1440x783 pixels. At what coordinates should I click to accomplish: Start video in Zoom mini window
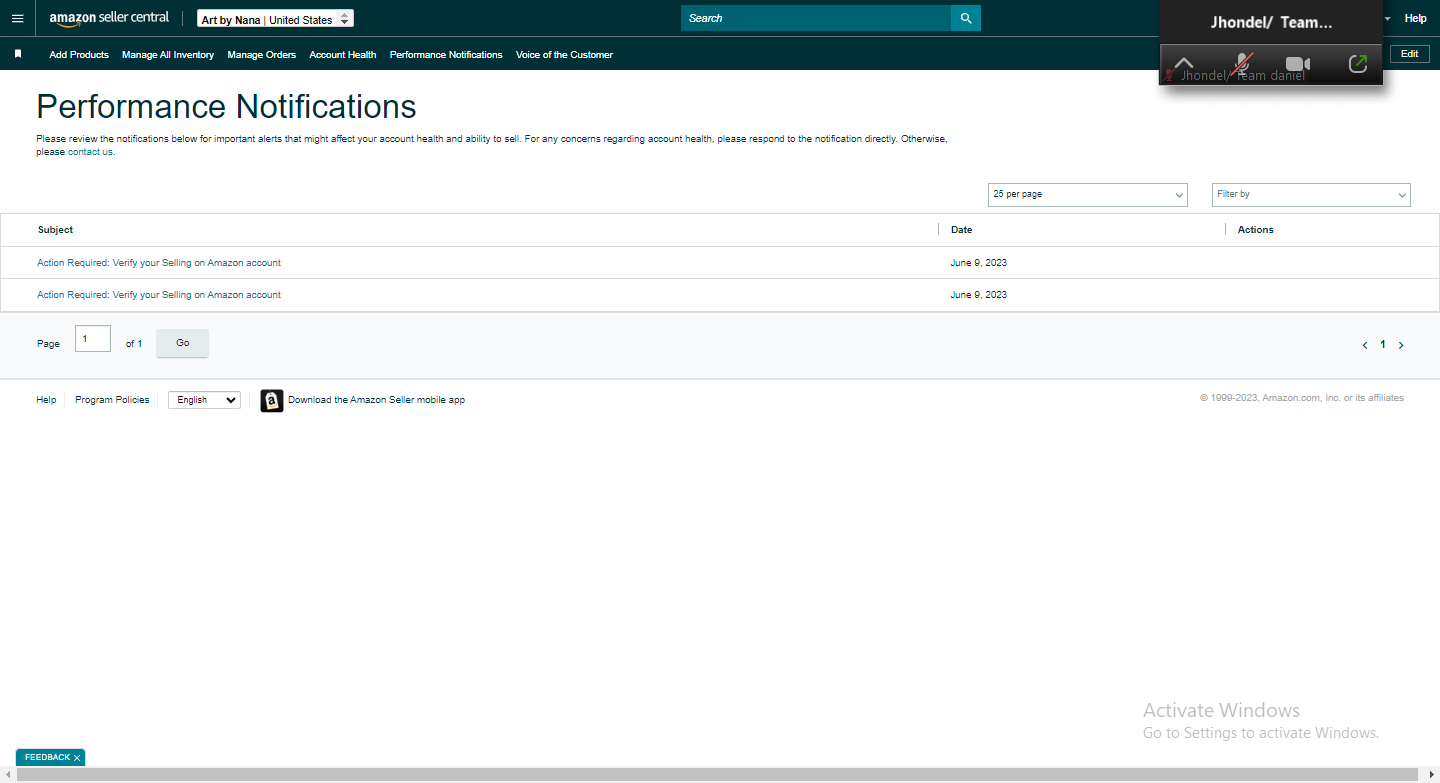pyautogui.click(x=1298, y=64)
